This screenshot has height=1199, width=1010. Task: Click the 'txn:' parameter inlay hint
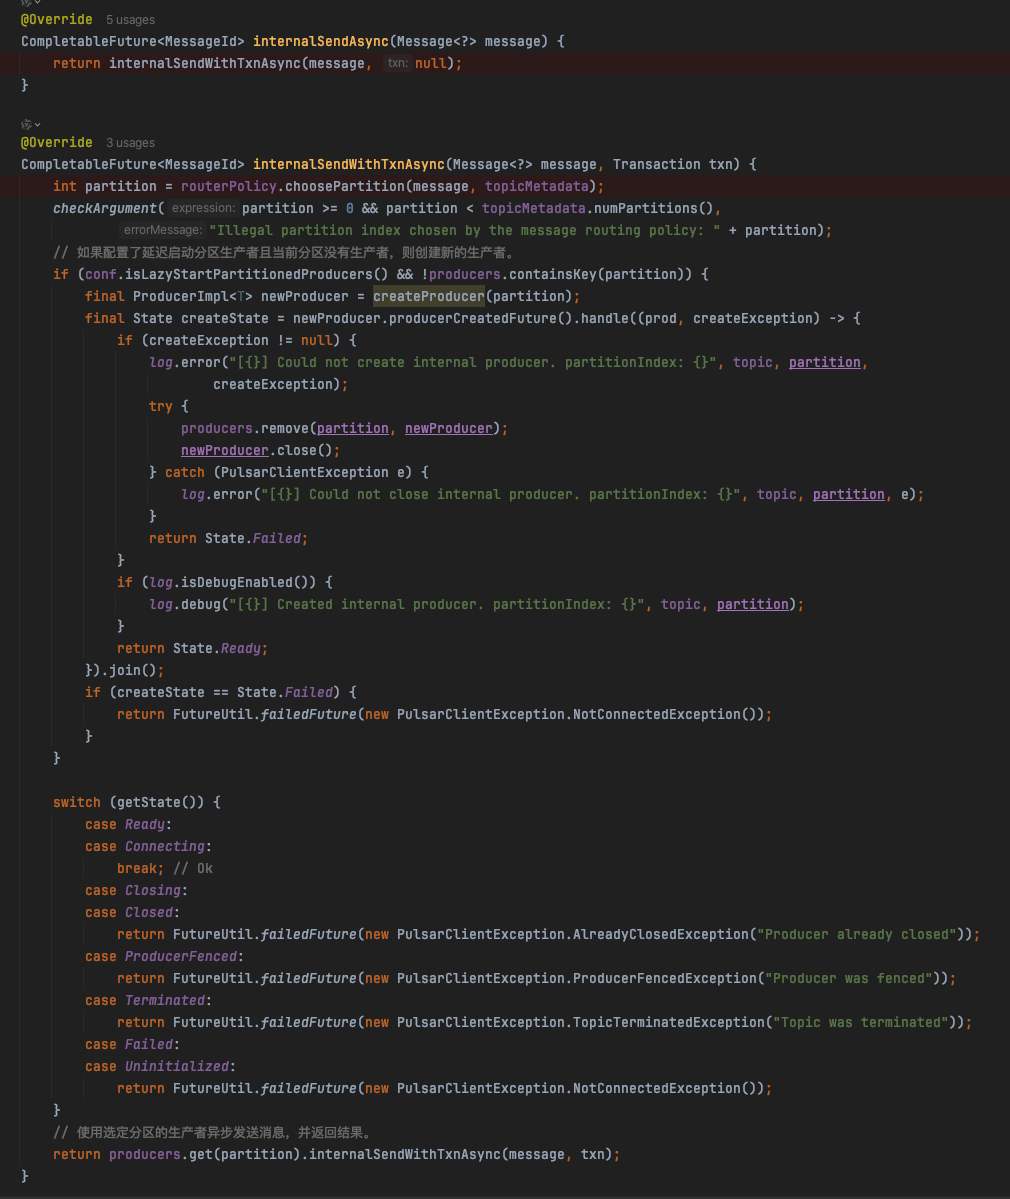click(x=397, y=63)
